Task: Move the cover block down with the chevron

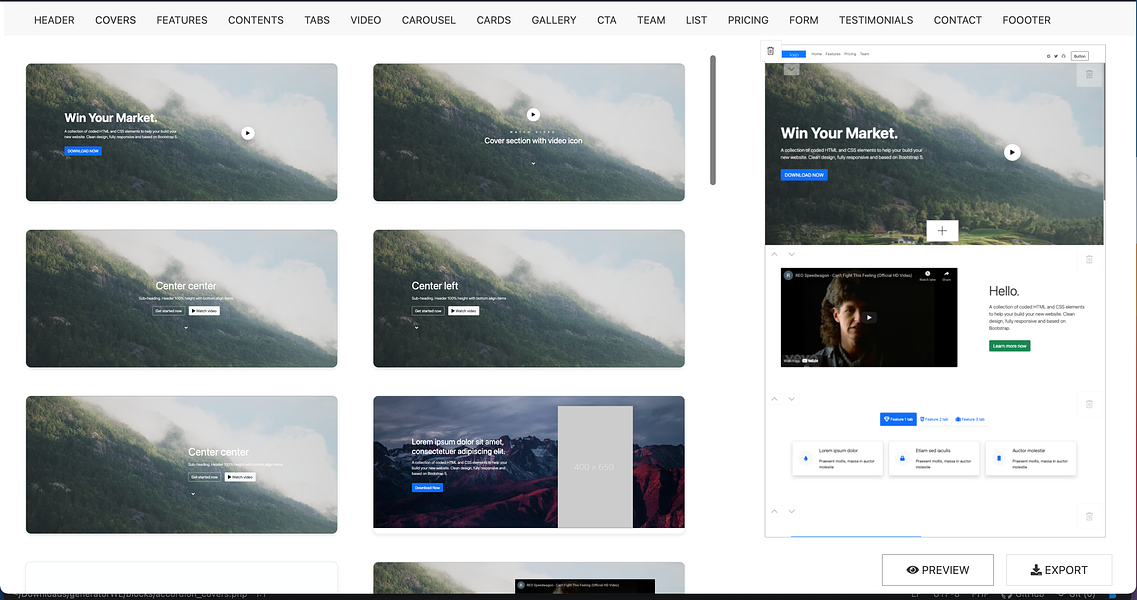Action: tap(792, 69)
